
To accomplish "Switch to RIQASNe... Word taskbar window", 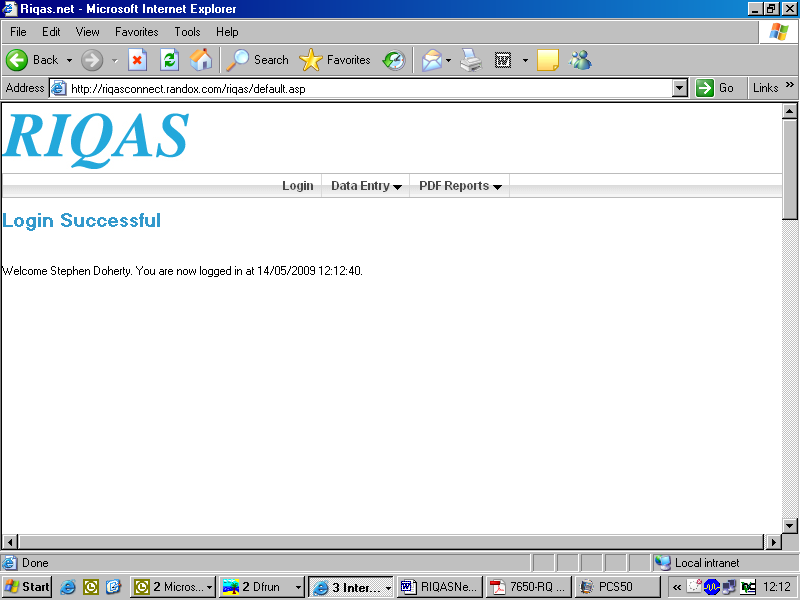I will coord(440,587).
